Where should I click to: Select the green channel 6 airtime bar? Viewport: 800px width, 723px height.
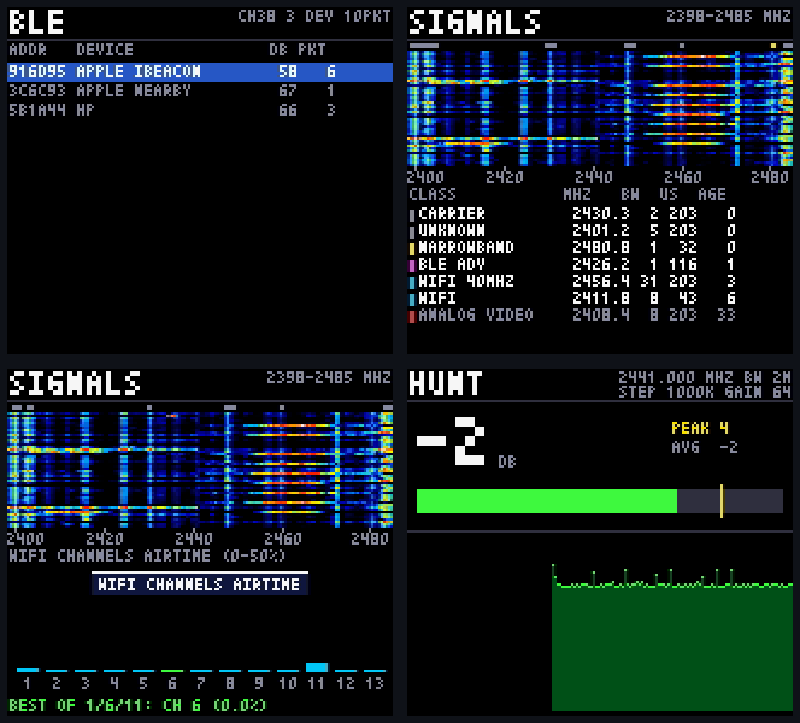pos(172,670)
